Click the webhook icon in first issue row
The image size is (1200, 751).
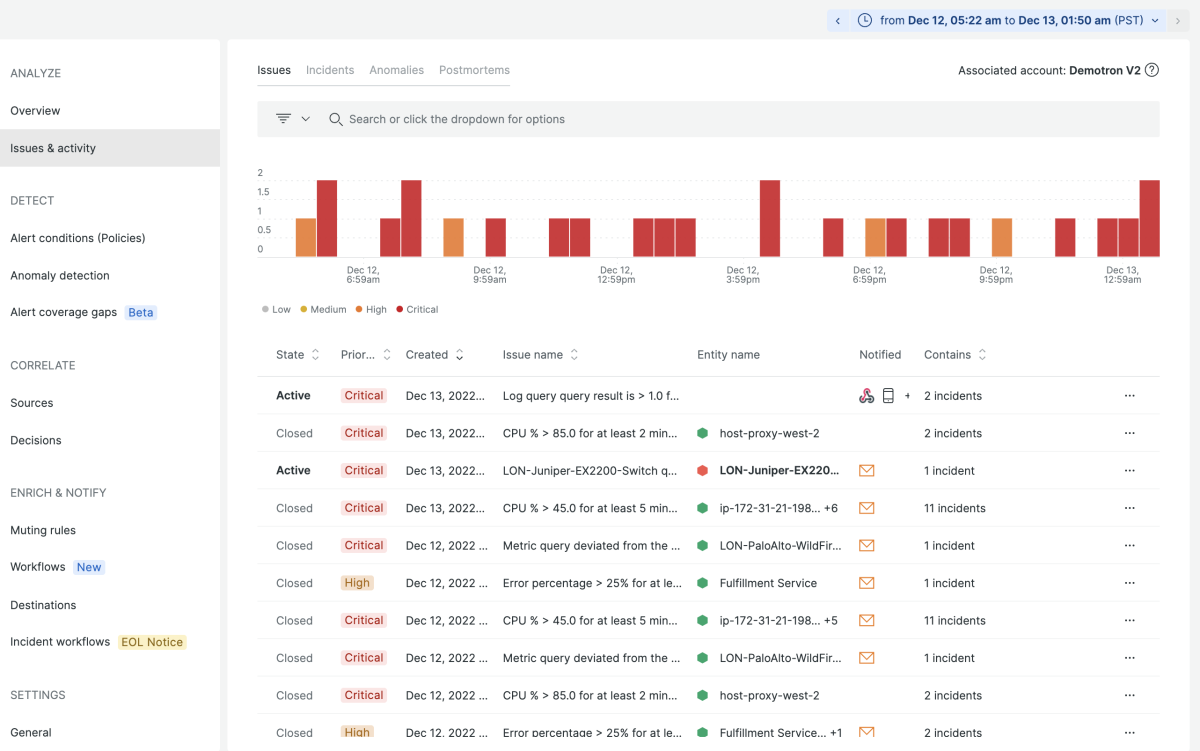click(867, 396)
